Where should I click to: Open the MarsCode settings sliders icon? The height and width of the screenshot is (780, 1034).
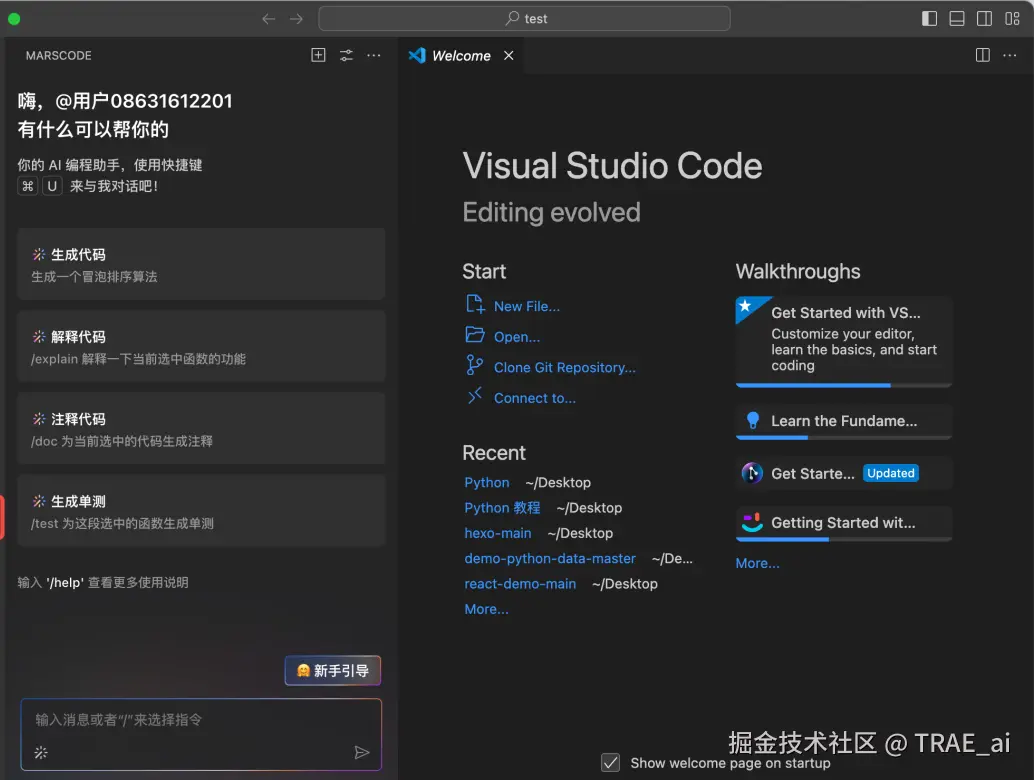[346, 56]
